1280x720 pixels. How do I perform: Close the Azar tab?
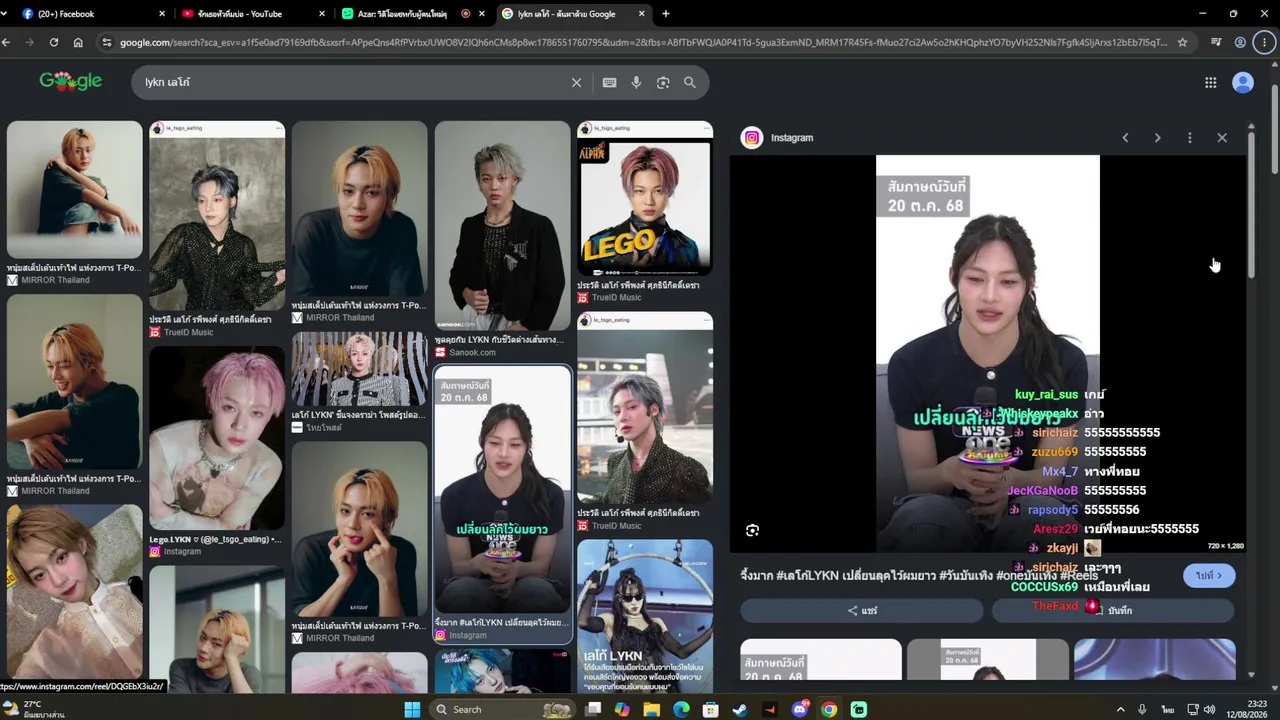click(482, 14)
